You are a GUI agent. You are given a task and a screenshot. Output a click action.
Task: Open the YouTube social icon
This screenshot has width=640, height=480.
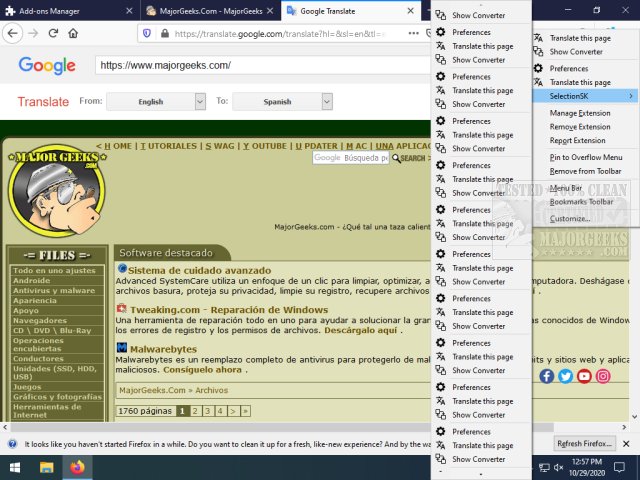pyautogui.click(x=584, y=376)
